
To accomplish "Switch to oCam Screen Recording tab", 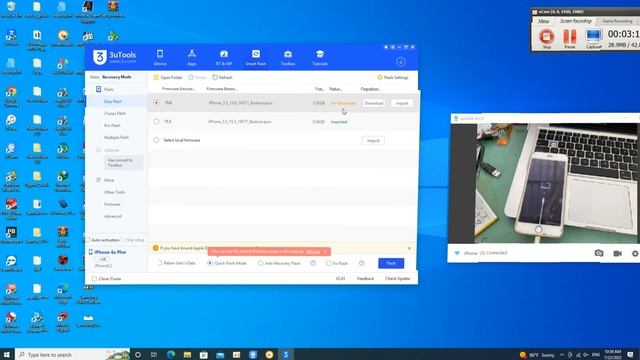I will click(576, 21).
